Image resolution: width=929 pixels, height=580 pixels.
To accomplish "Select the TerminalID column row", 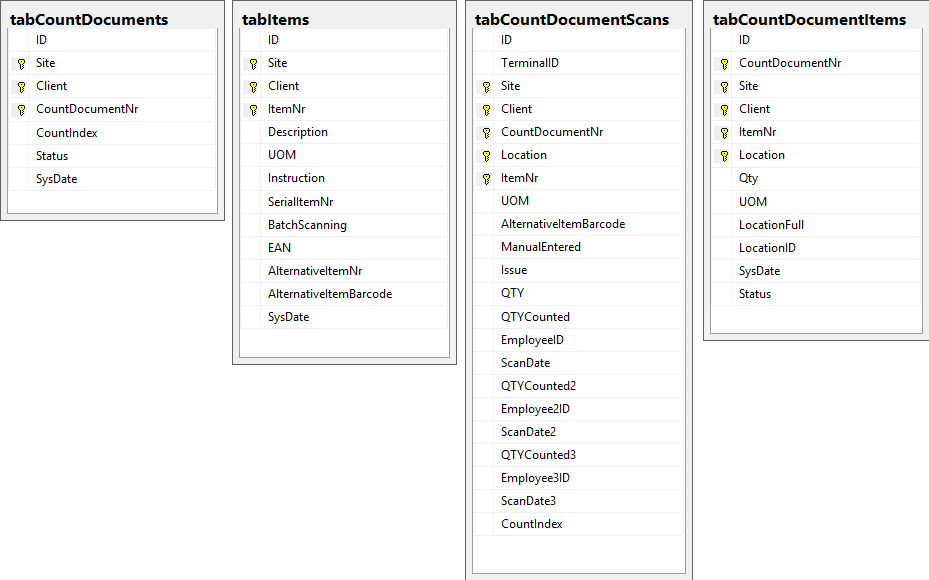I will [x=530, y=63].
